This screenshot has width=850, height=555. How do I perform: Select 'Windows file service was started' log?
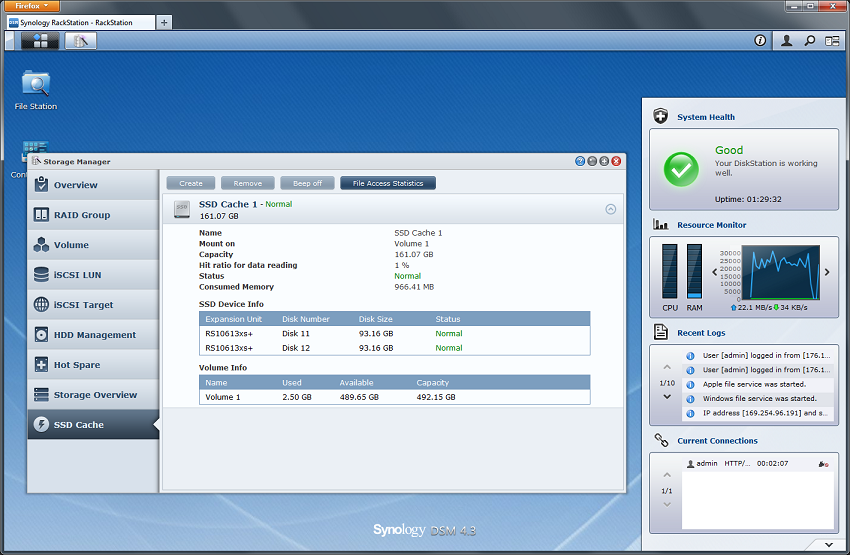758,398
